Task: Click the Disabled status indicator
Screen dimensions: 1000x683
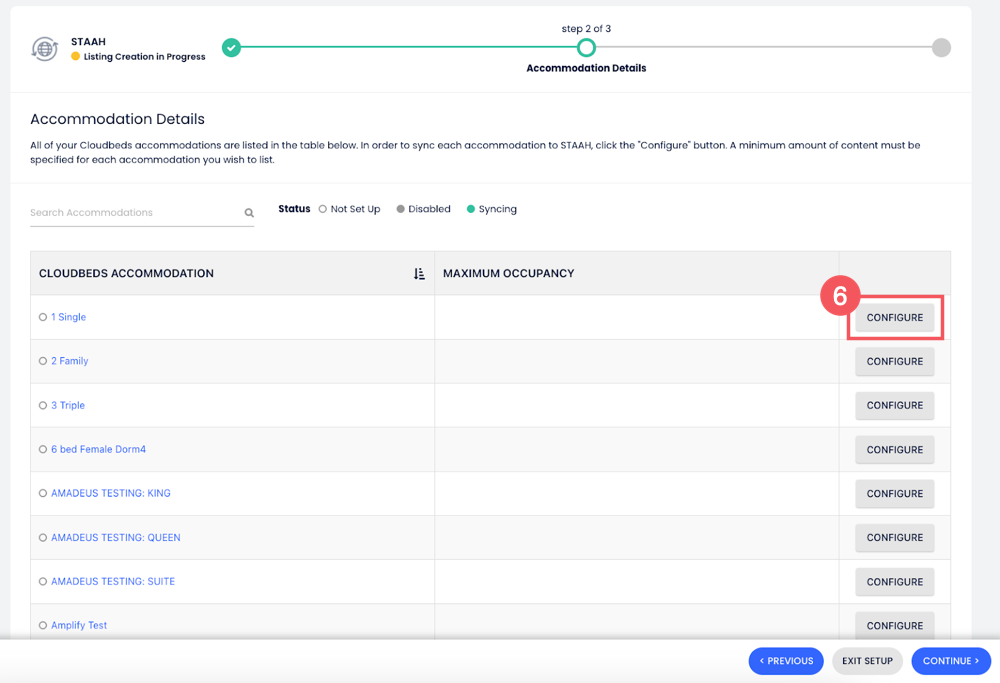Action: click(401, 209)
